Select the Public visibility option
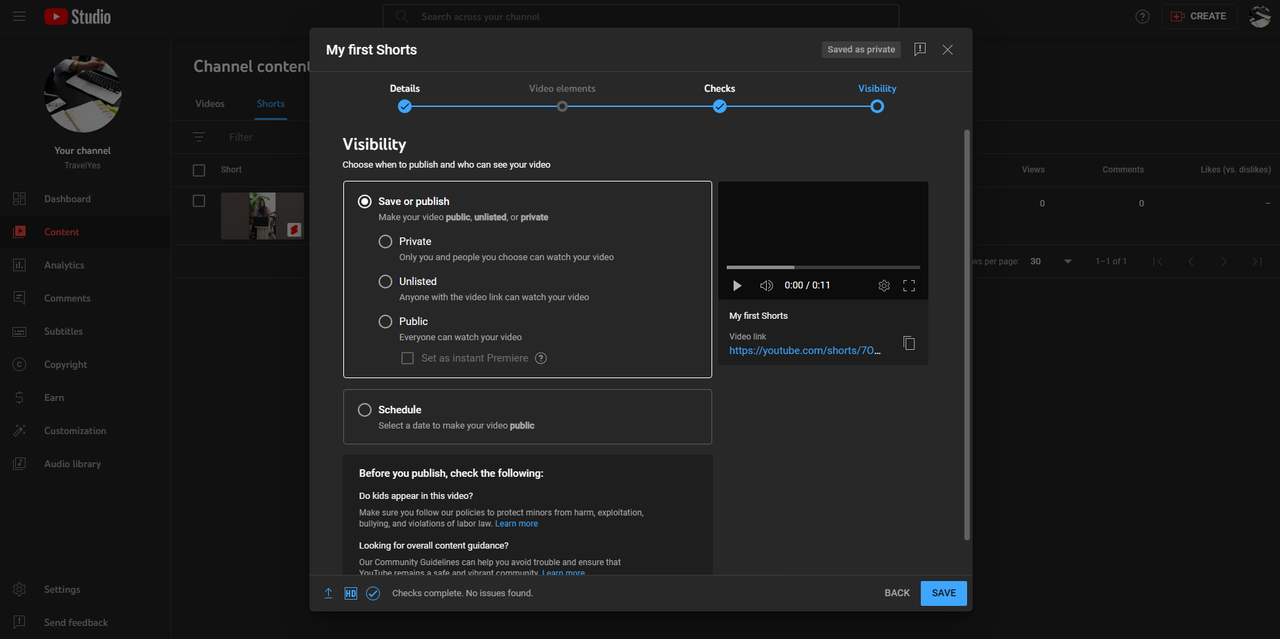This screenshot has height=639, width=1280. pos(385,321)
